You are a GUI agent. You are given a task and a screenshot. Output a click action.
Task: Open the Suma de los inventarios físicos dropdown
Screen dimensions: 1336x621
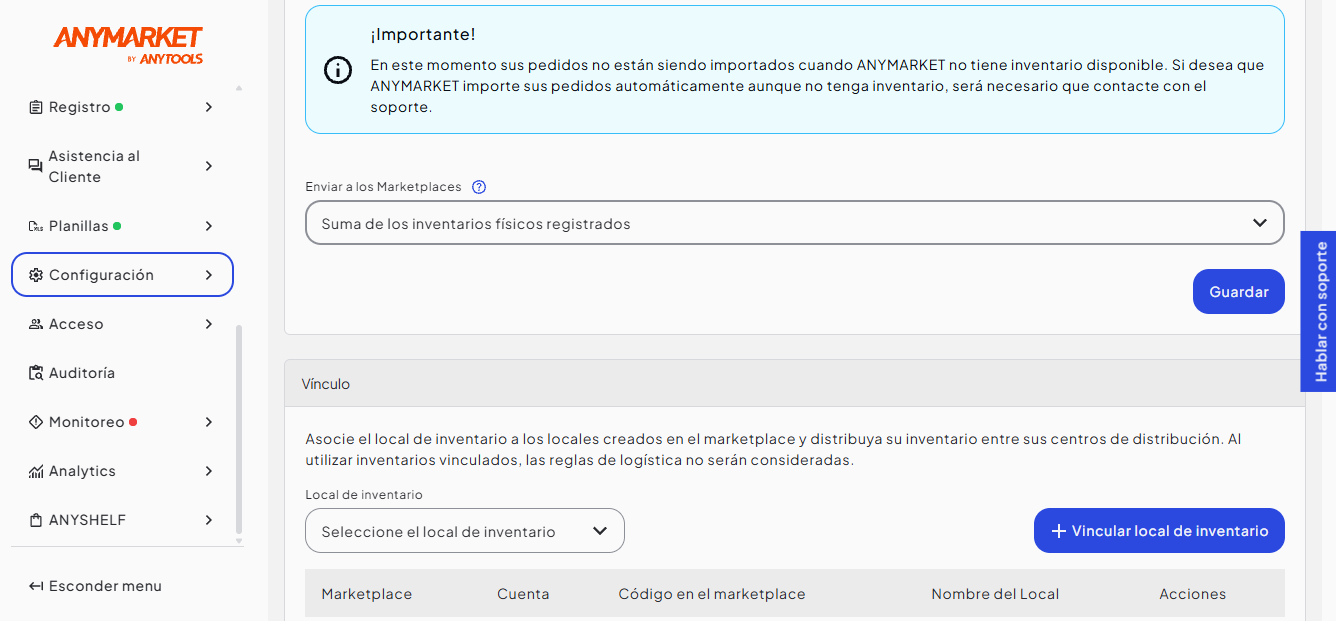click(x=794, y=223)
